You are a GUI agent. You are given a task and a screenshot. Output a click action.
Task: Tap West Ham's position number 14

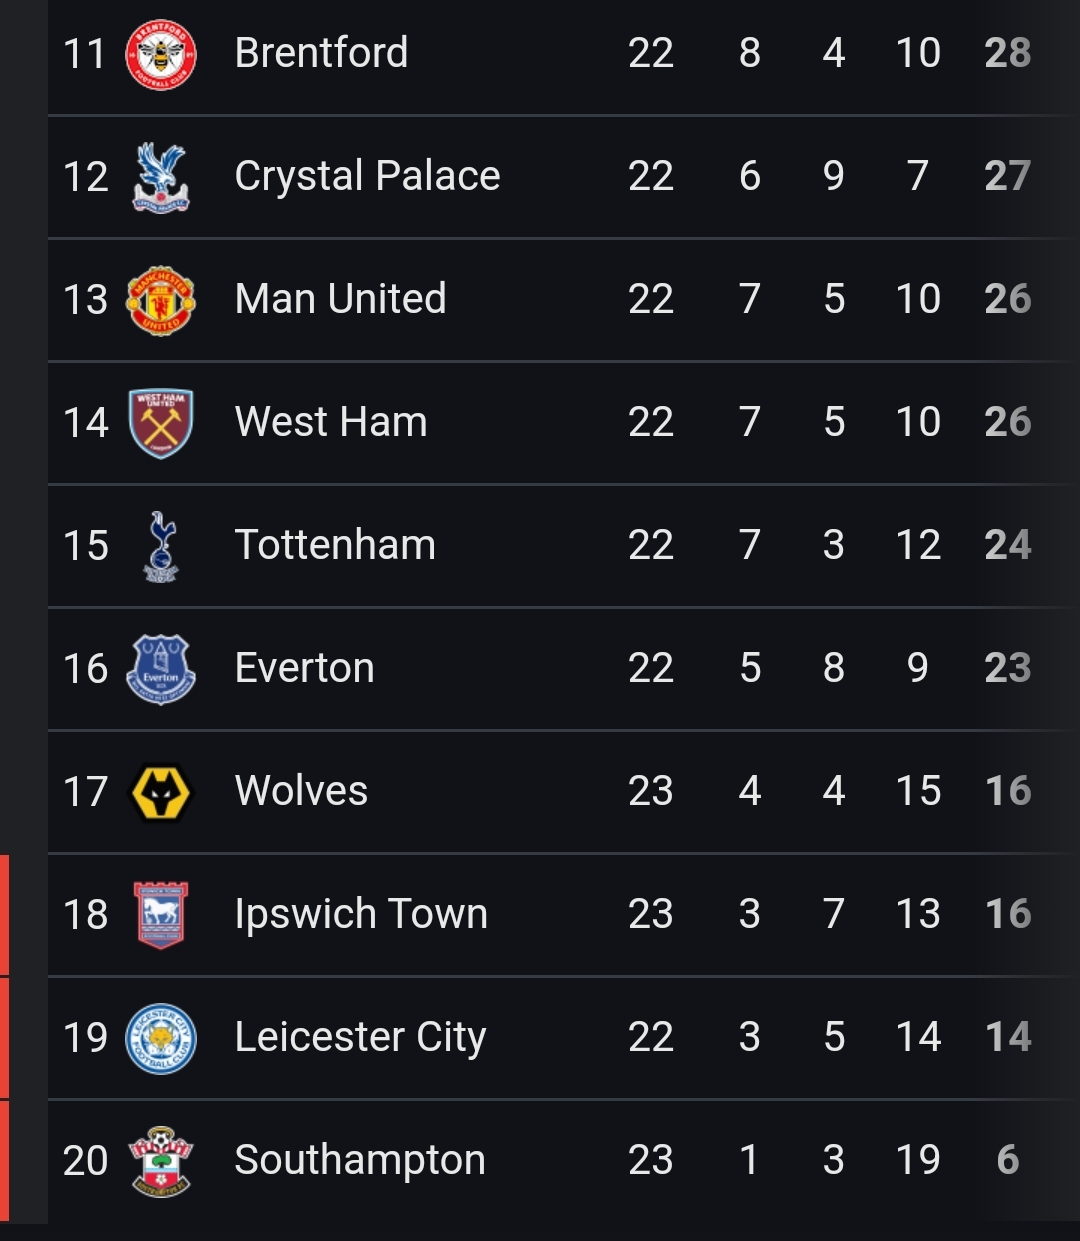pyautogui.click(x=86, y=422)
